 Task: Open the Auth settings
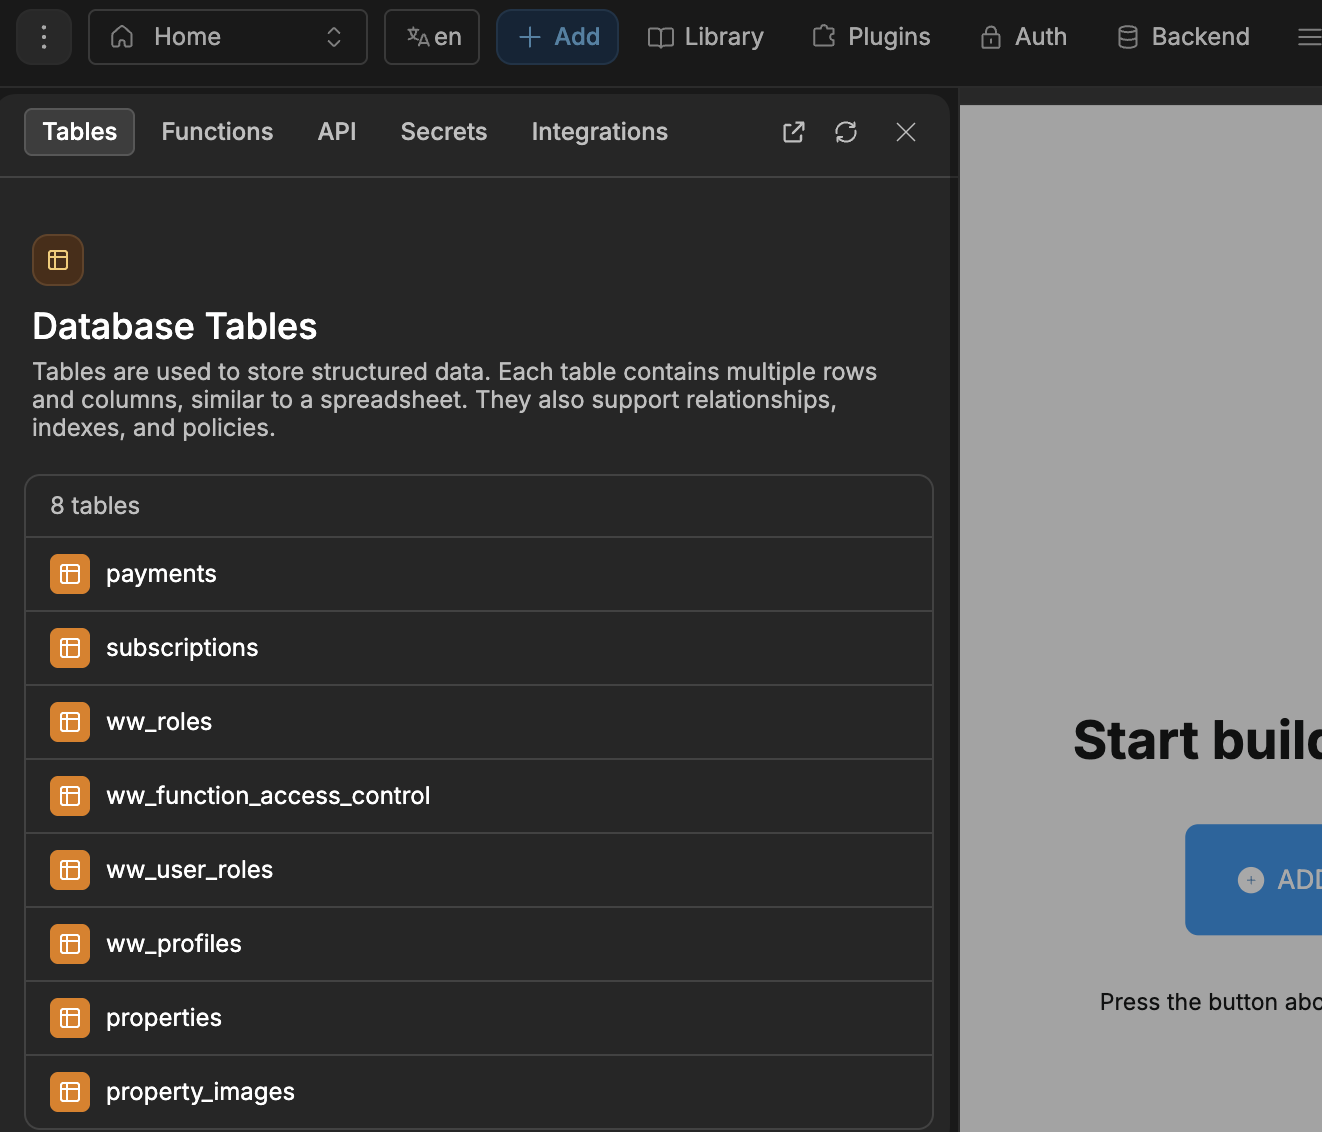tap(1023, 37)
